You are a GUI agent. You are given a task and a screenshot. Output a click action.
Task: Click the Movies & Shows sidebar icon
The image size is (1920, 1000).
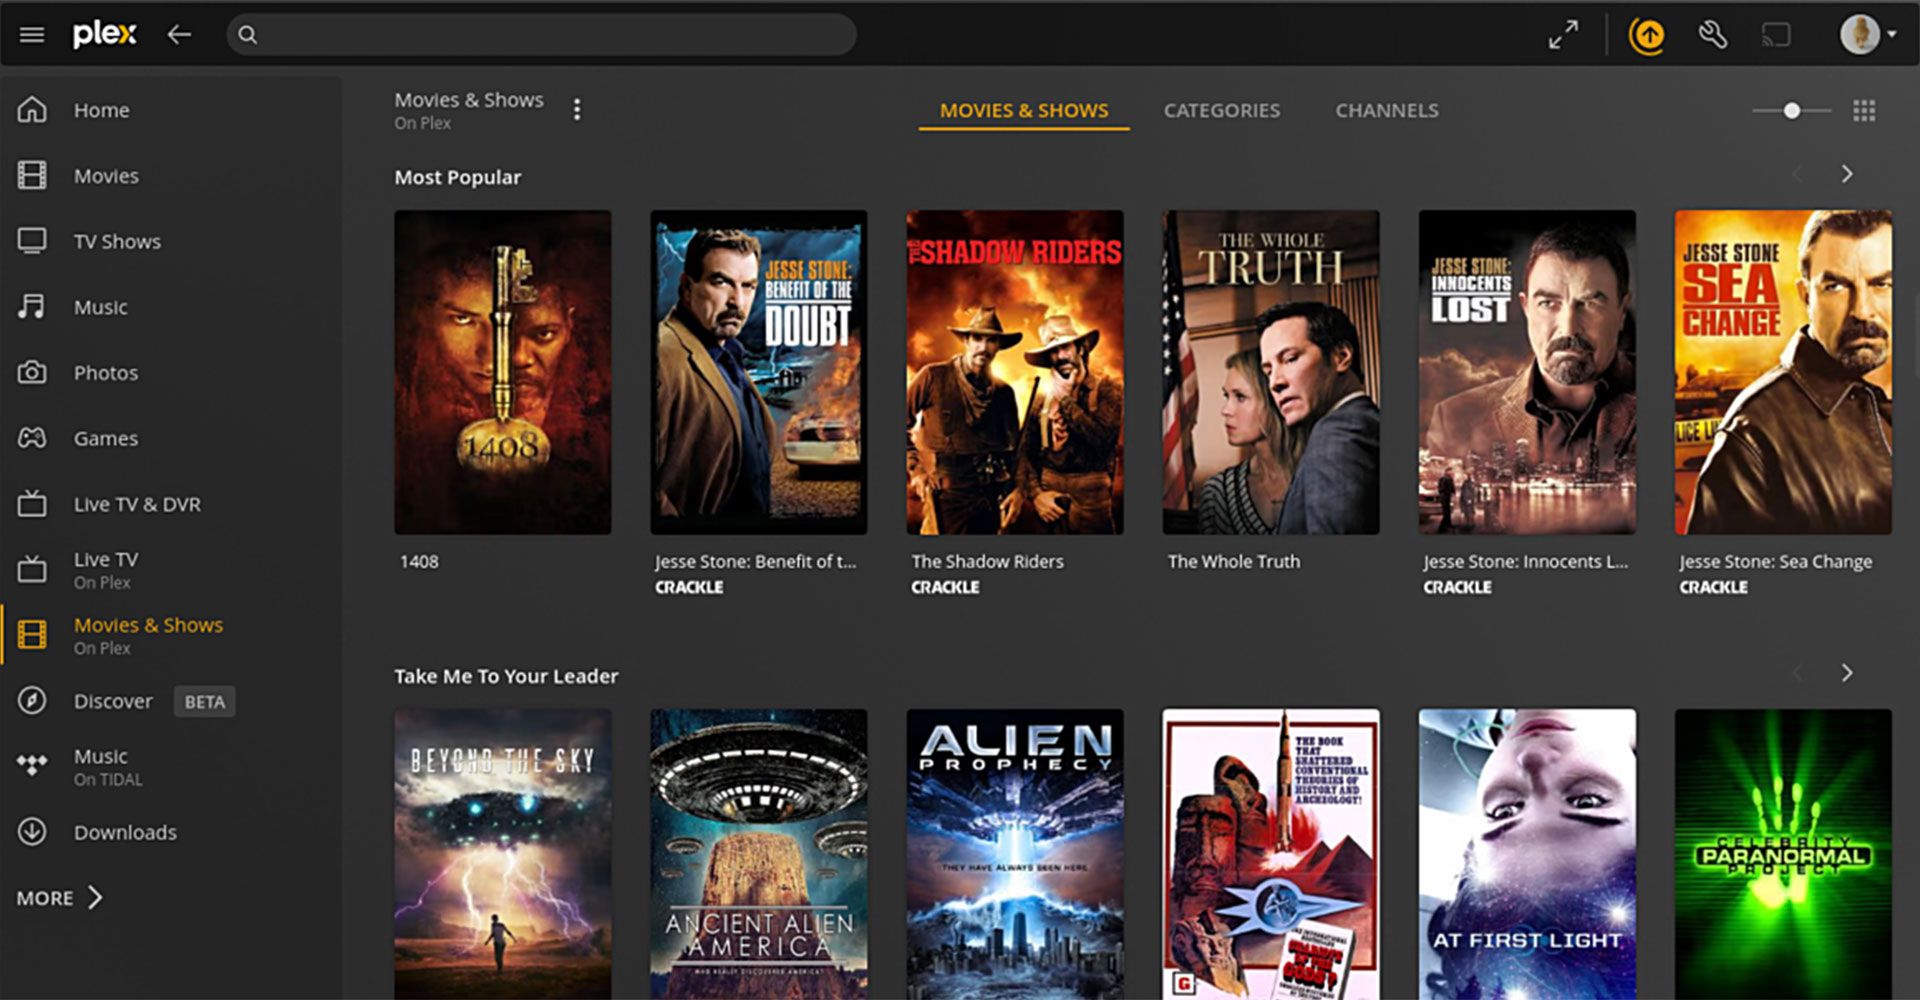tap(32, 635)
